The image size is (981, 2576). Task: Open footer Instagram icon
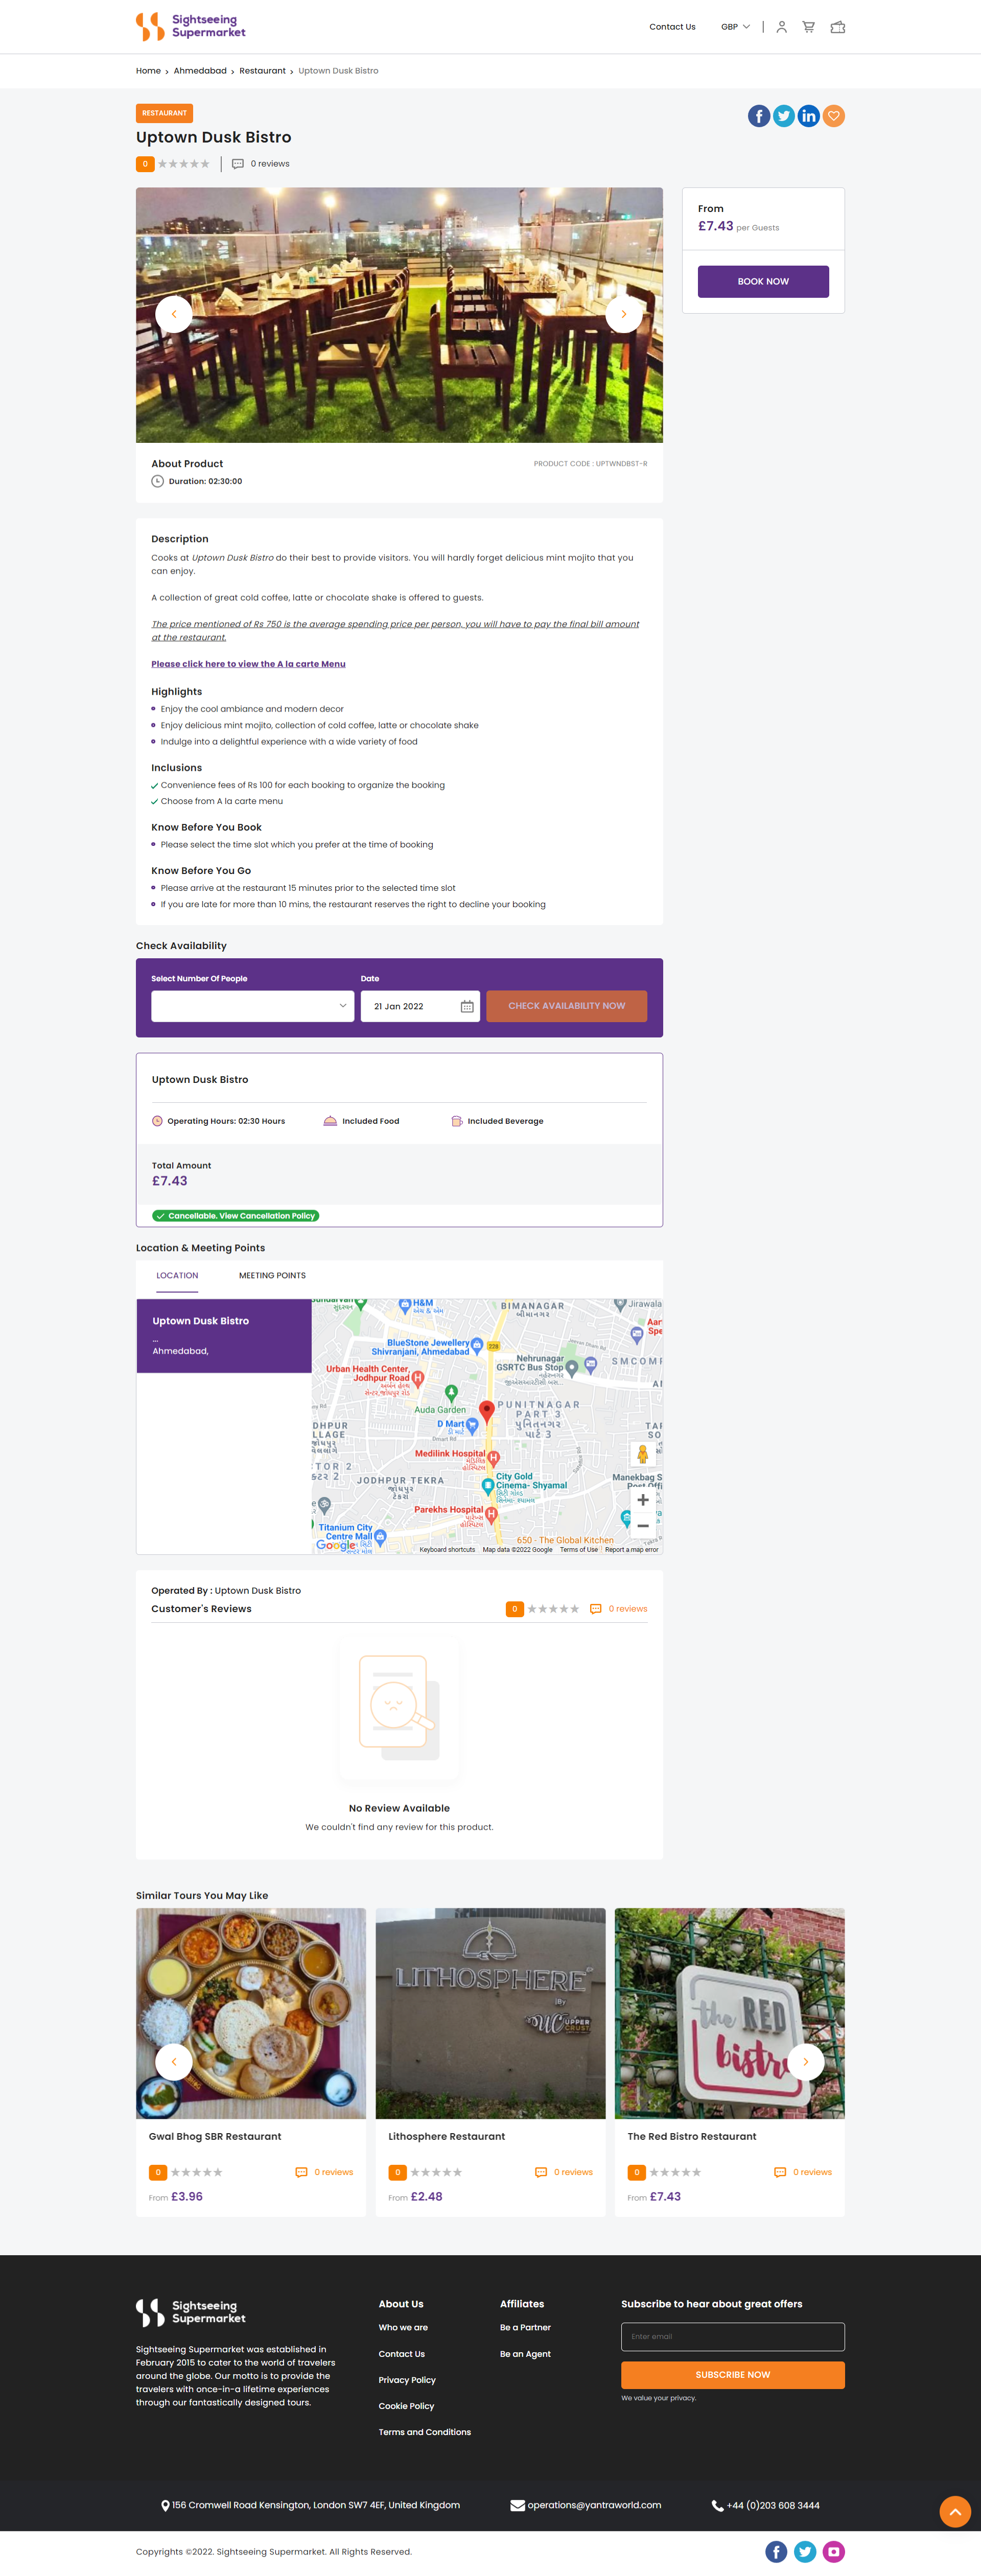(x=833, y=2551)
